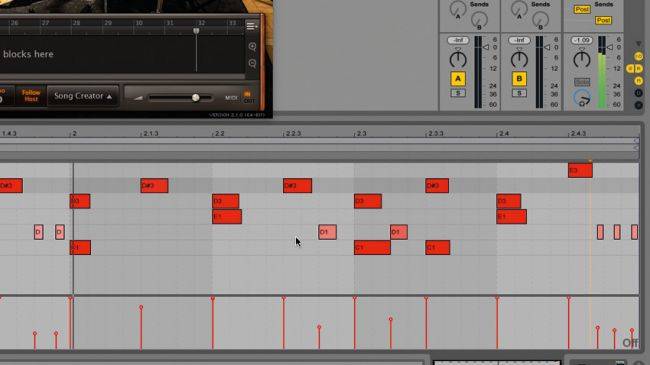Expand the Song Creator panel

83,96
